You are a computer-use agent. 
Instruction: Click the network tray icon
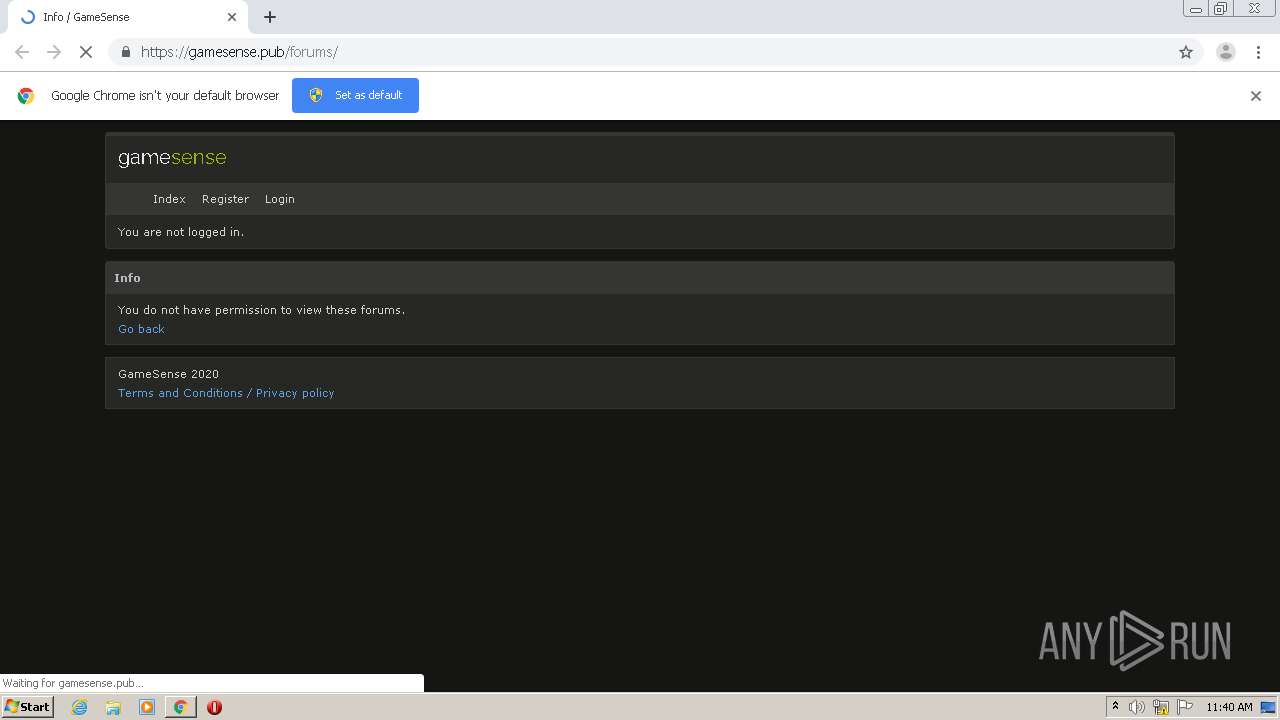click(1161, 707)
